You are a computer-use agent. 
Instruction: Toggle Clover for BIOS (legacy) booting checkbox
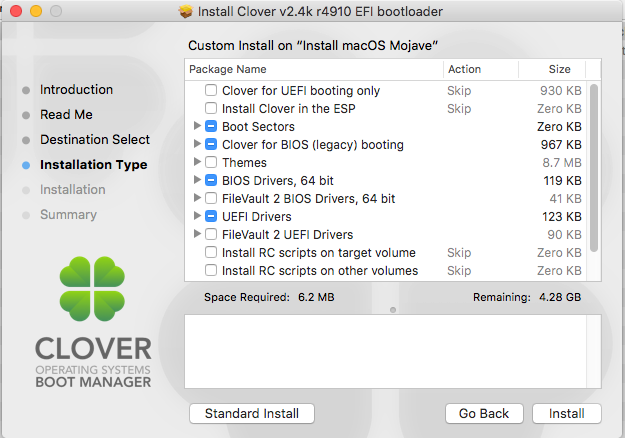[x=211, y=144]
